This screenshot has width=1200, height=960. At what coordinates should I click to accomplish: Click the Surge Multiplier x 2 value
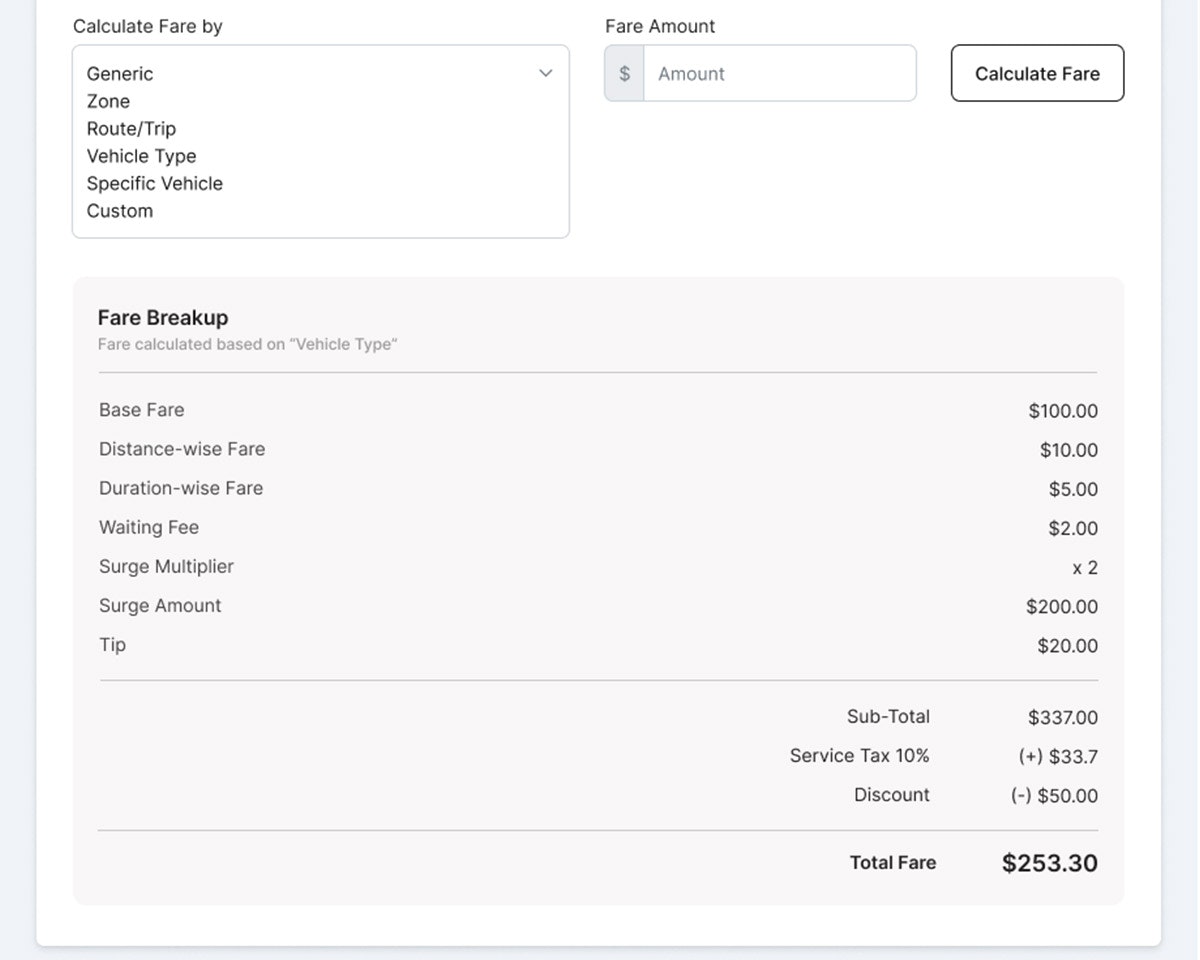[1084, 568]
